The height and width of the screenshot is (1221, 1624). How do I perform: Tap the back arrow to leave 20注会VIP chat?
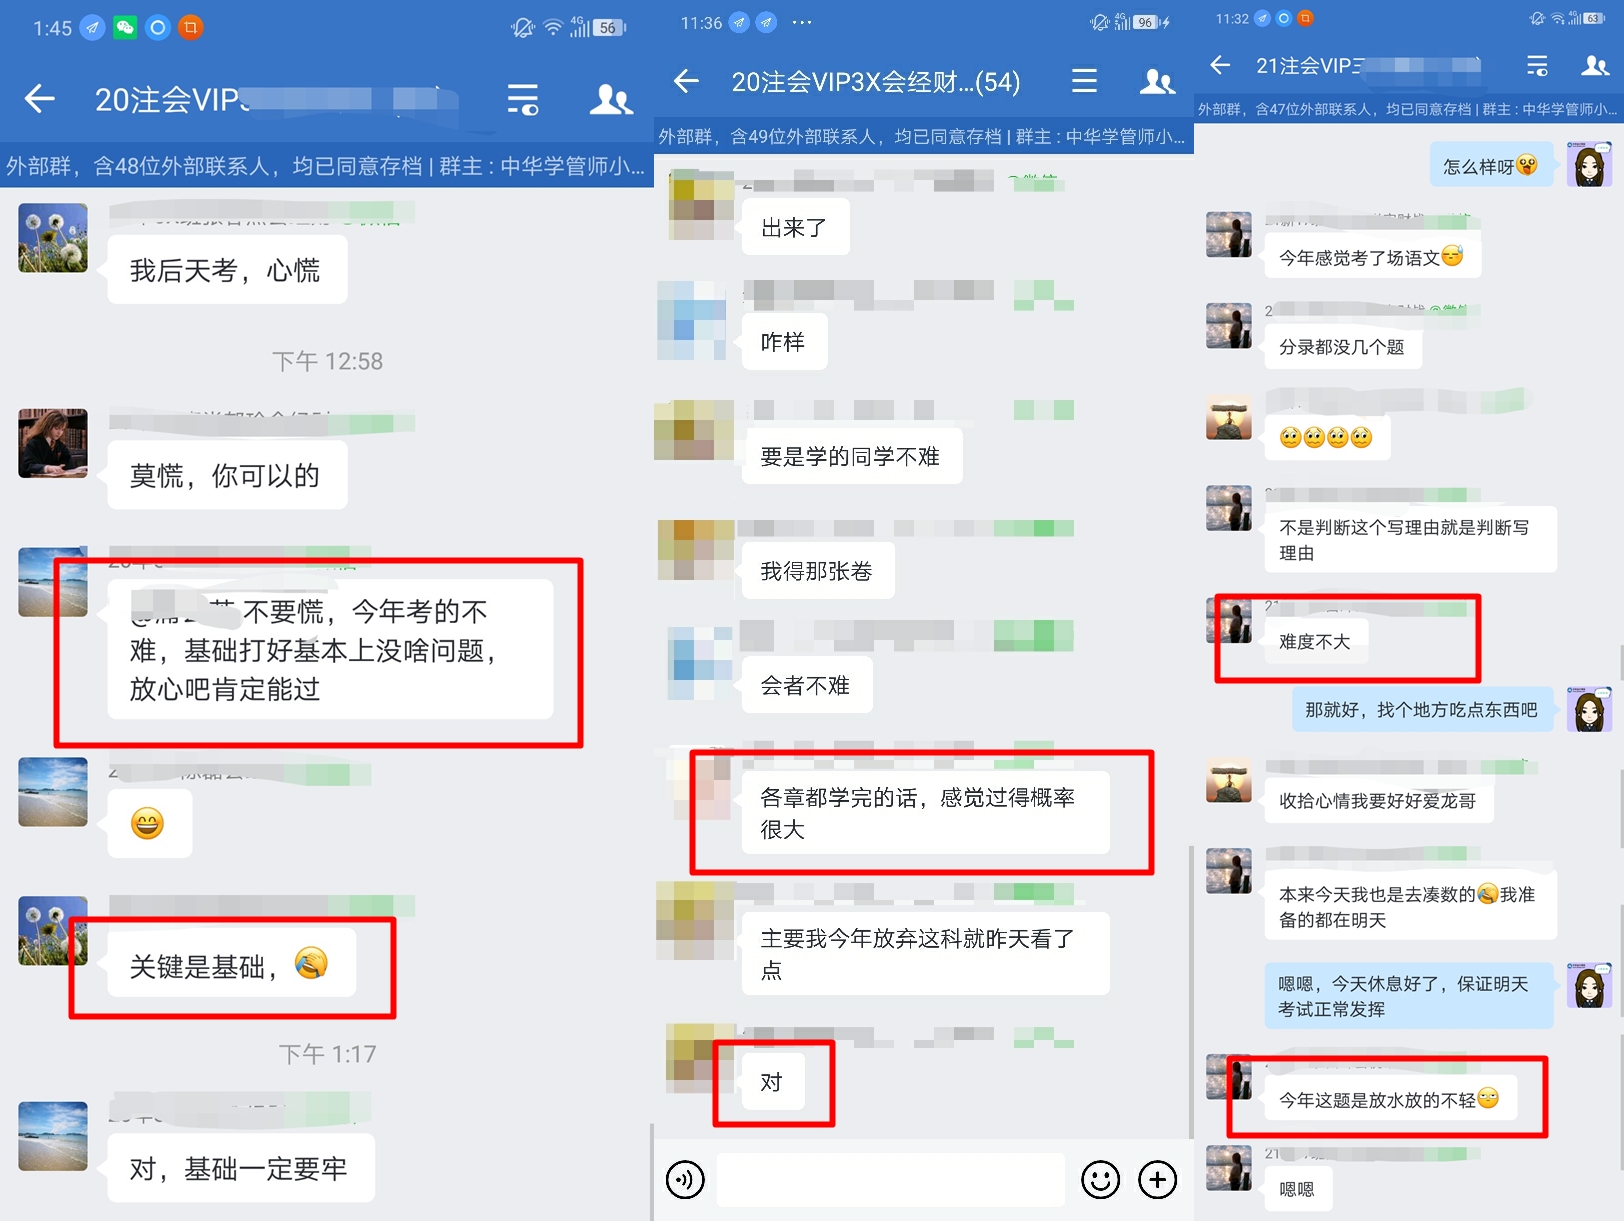tap(38, 100)
